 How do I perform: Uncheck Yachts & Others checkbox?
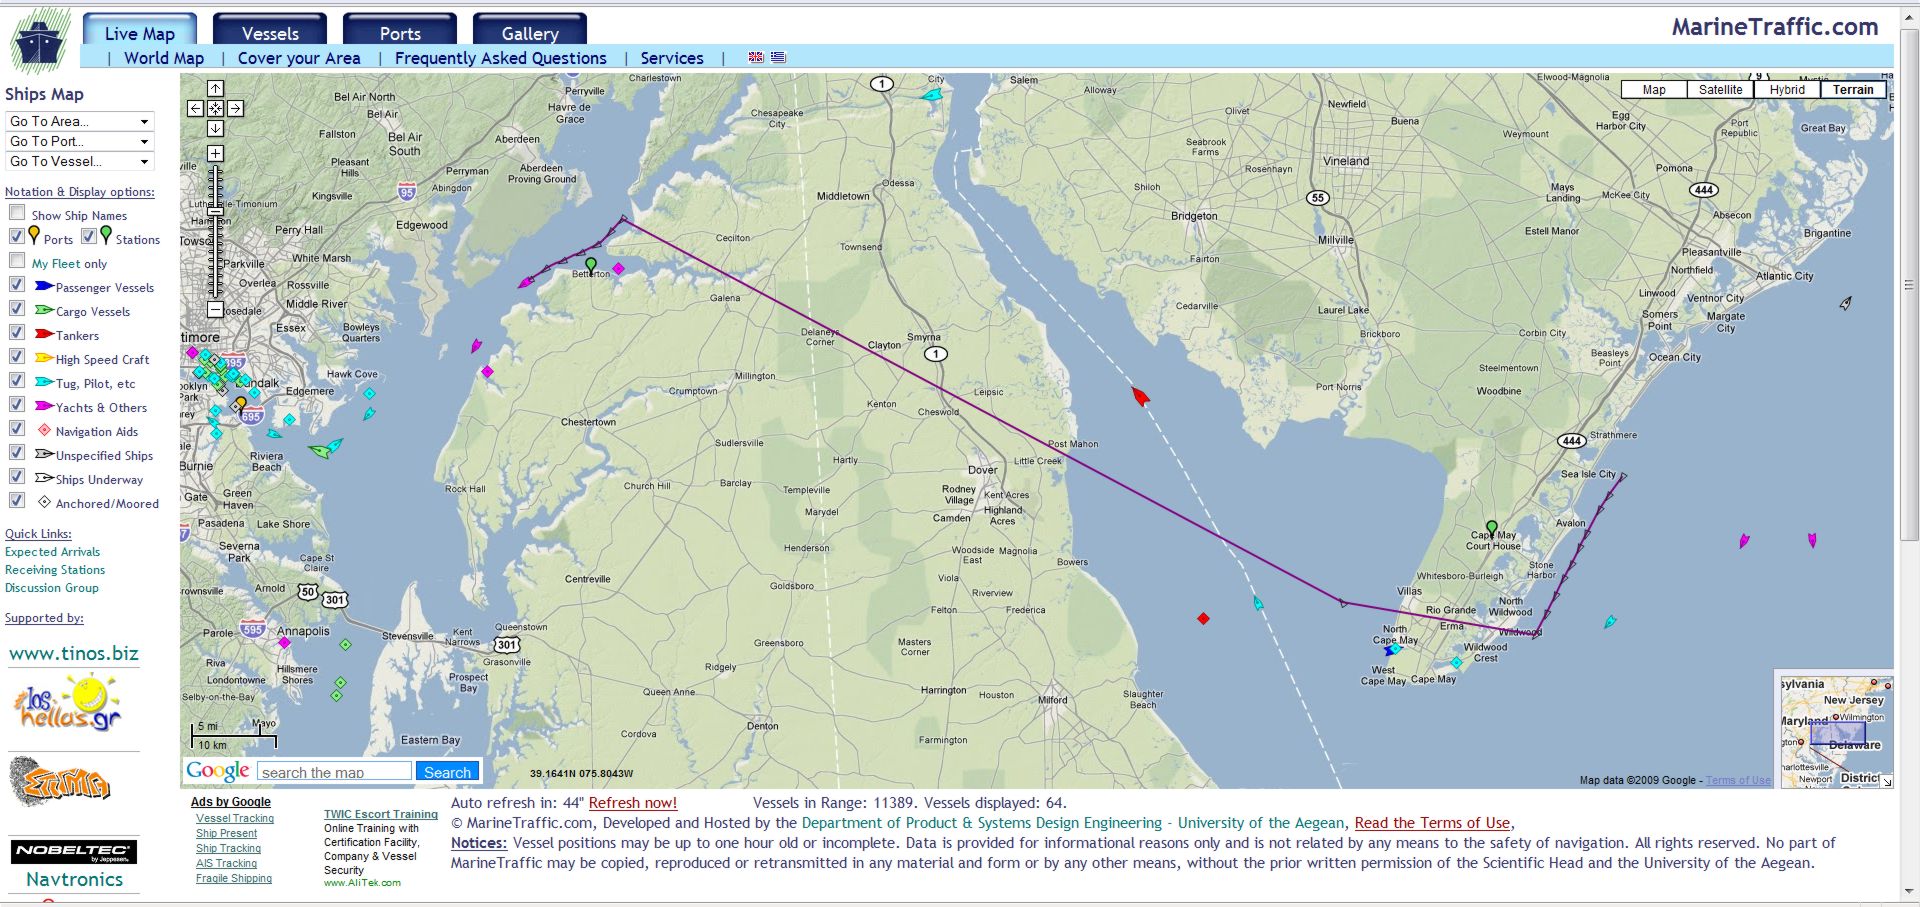[x=17, y=405]
